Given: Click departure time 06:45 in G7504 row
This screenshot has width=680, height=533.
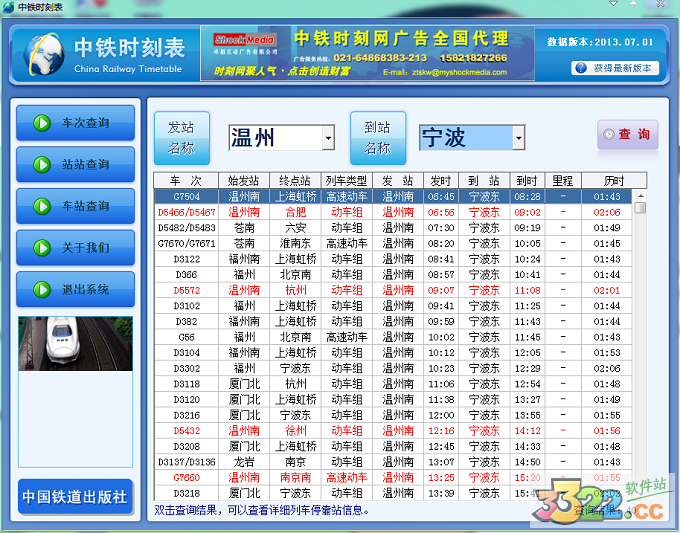Looking at the screenshot, I should 441,196.
